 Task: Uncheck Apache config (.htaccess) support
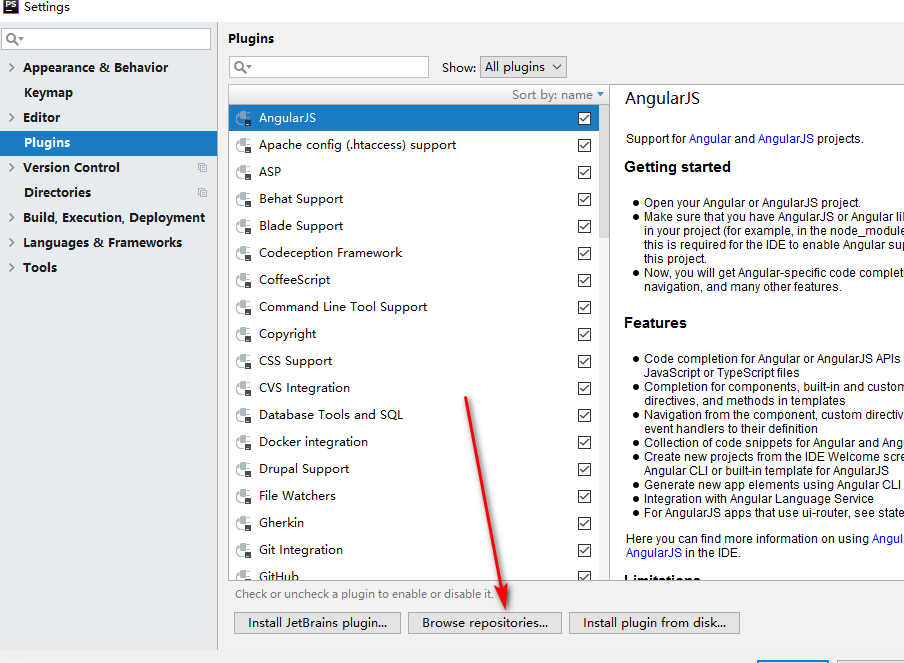585,145
